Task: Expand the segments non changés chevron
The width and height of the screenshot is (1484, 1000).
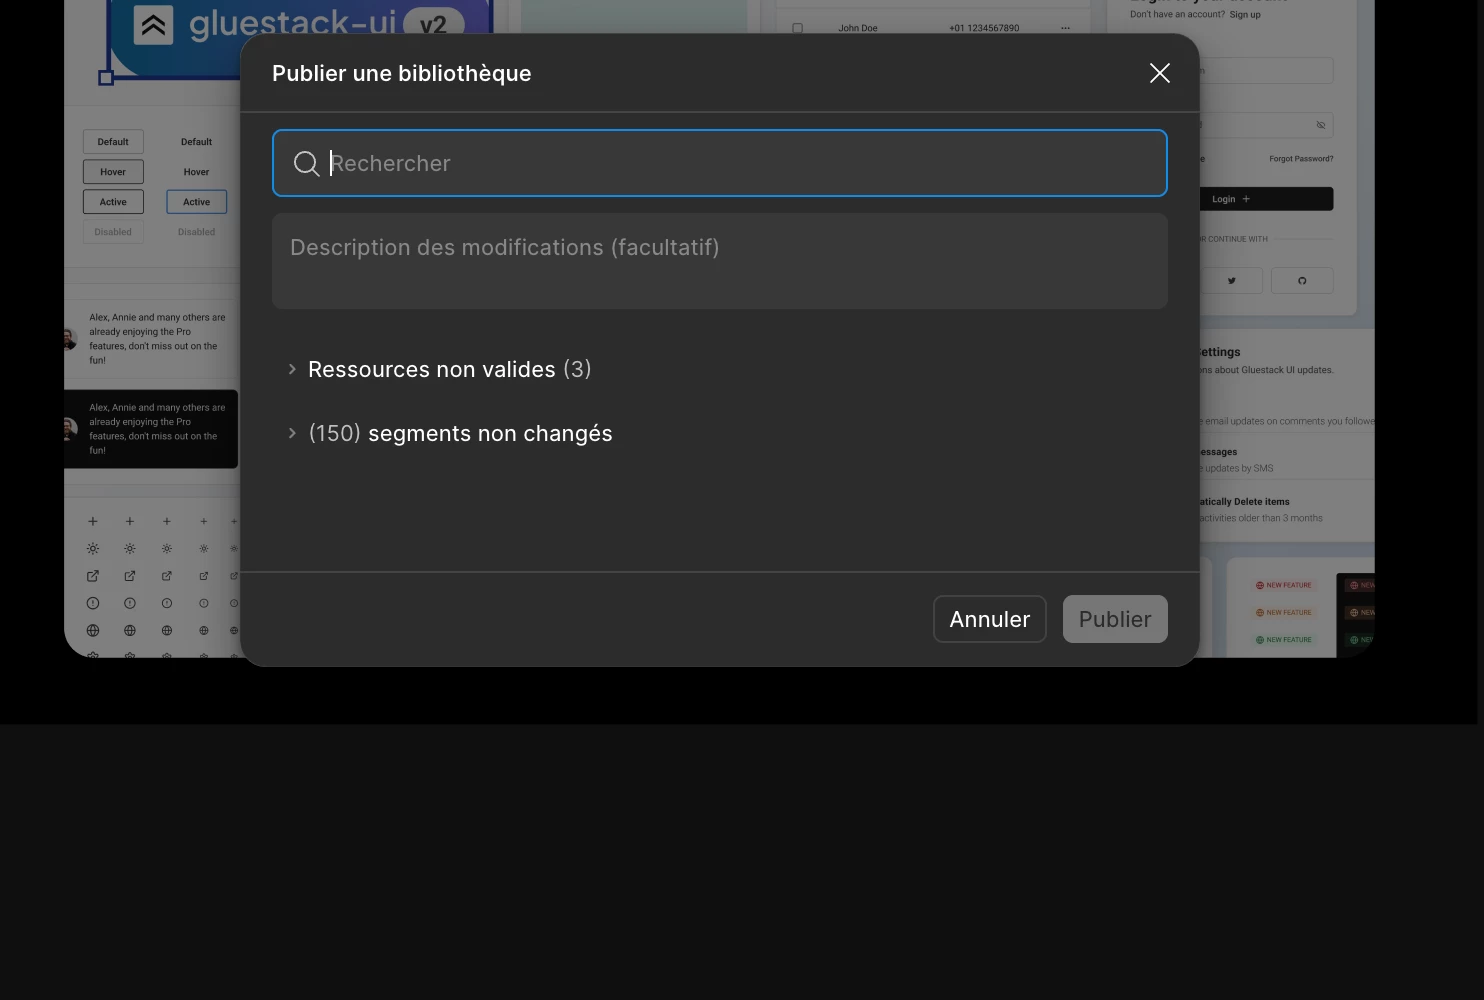Action: coord(292,433)
